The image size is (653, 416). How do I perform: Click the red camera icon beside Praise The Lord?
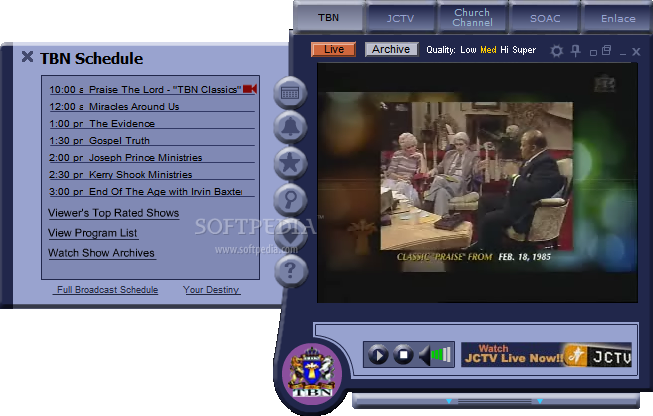[250, 89]
